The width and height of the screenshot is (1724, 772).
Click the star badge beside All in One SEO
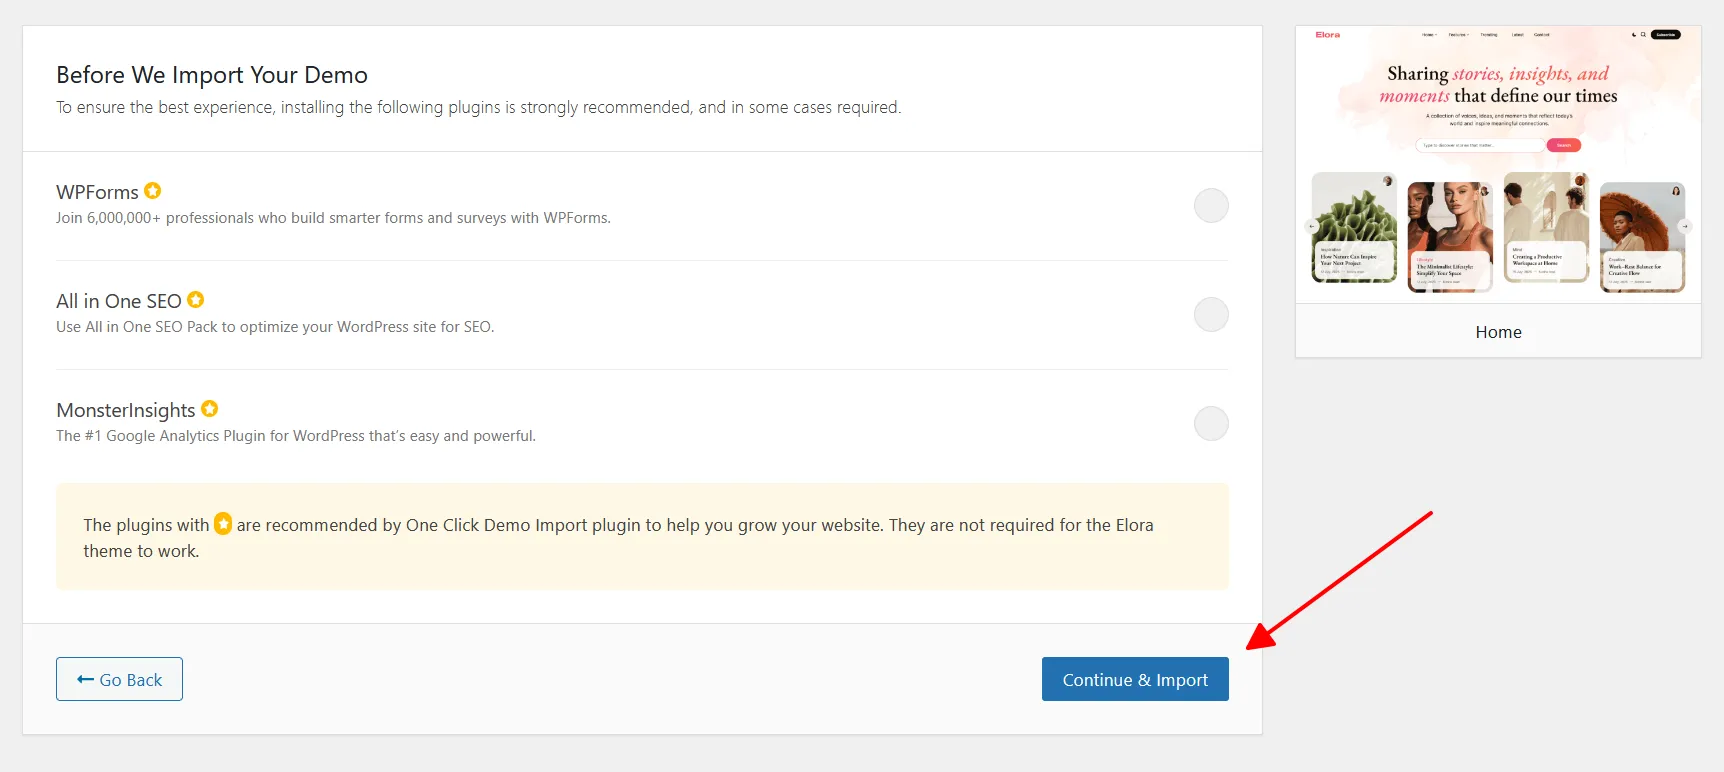196,300
